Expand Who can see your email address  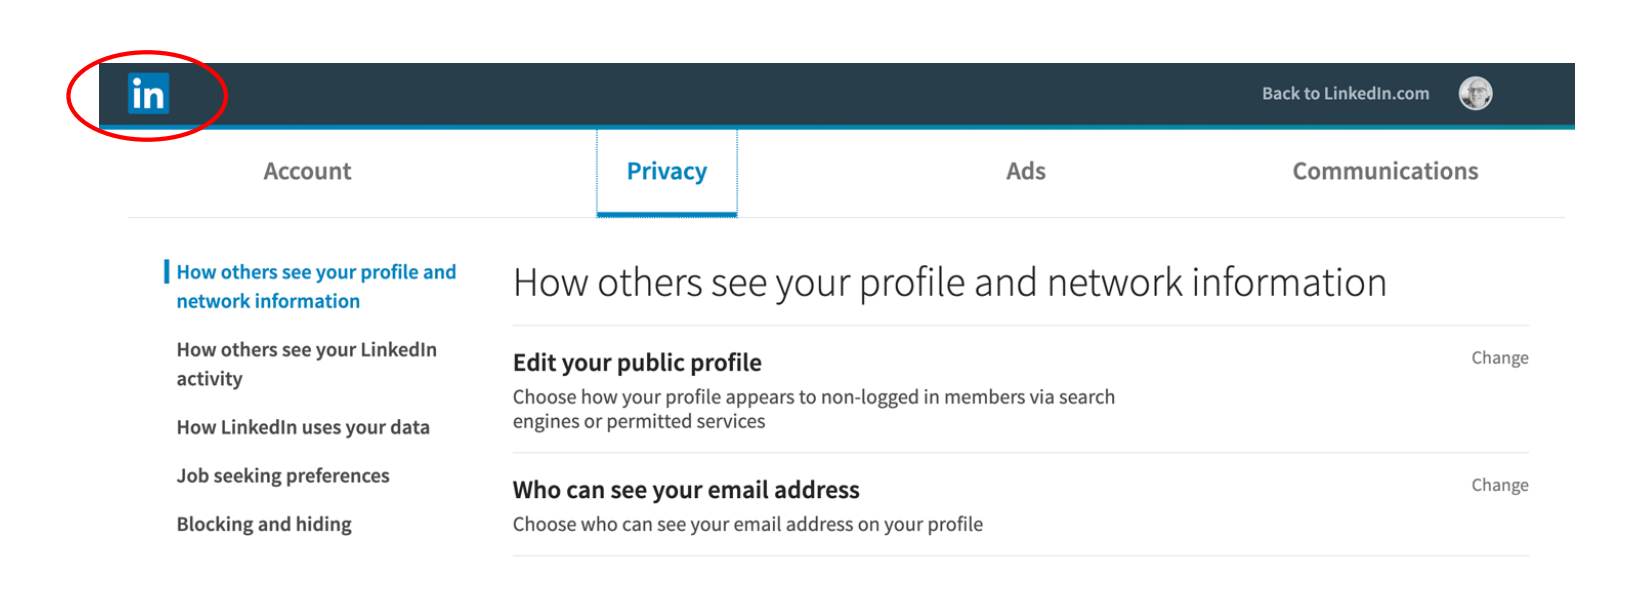click(x=686, y=490)
